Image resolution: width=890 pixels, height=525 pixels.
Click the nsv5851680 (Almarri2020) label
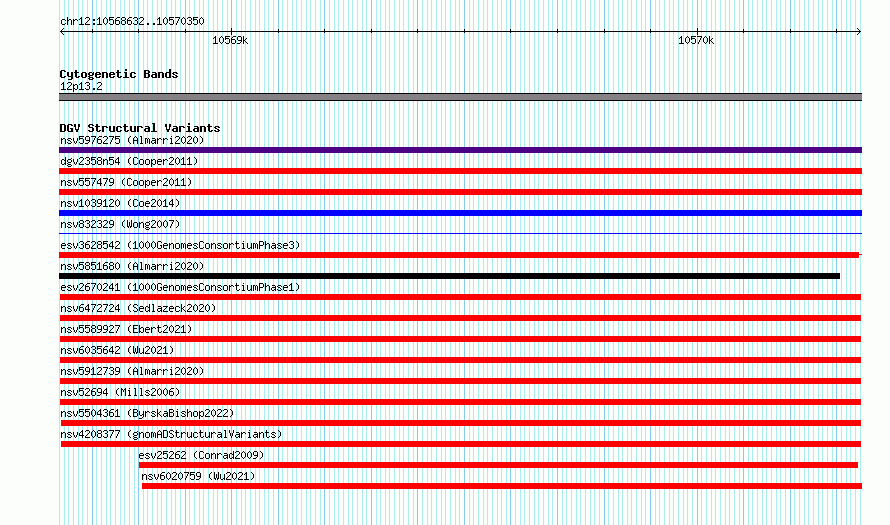point(132,266)
